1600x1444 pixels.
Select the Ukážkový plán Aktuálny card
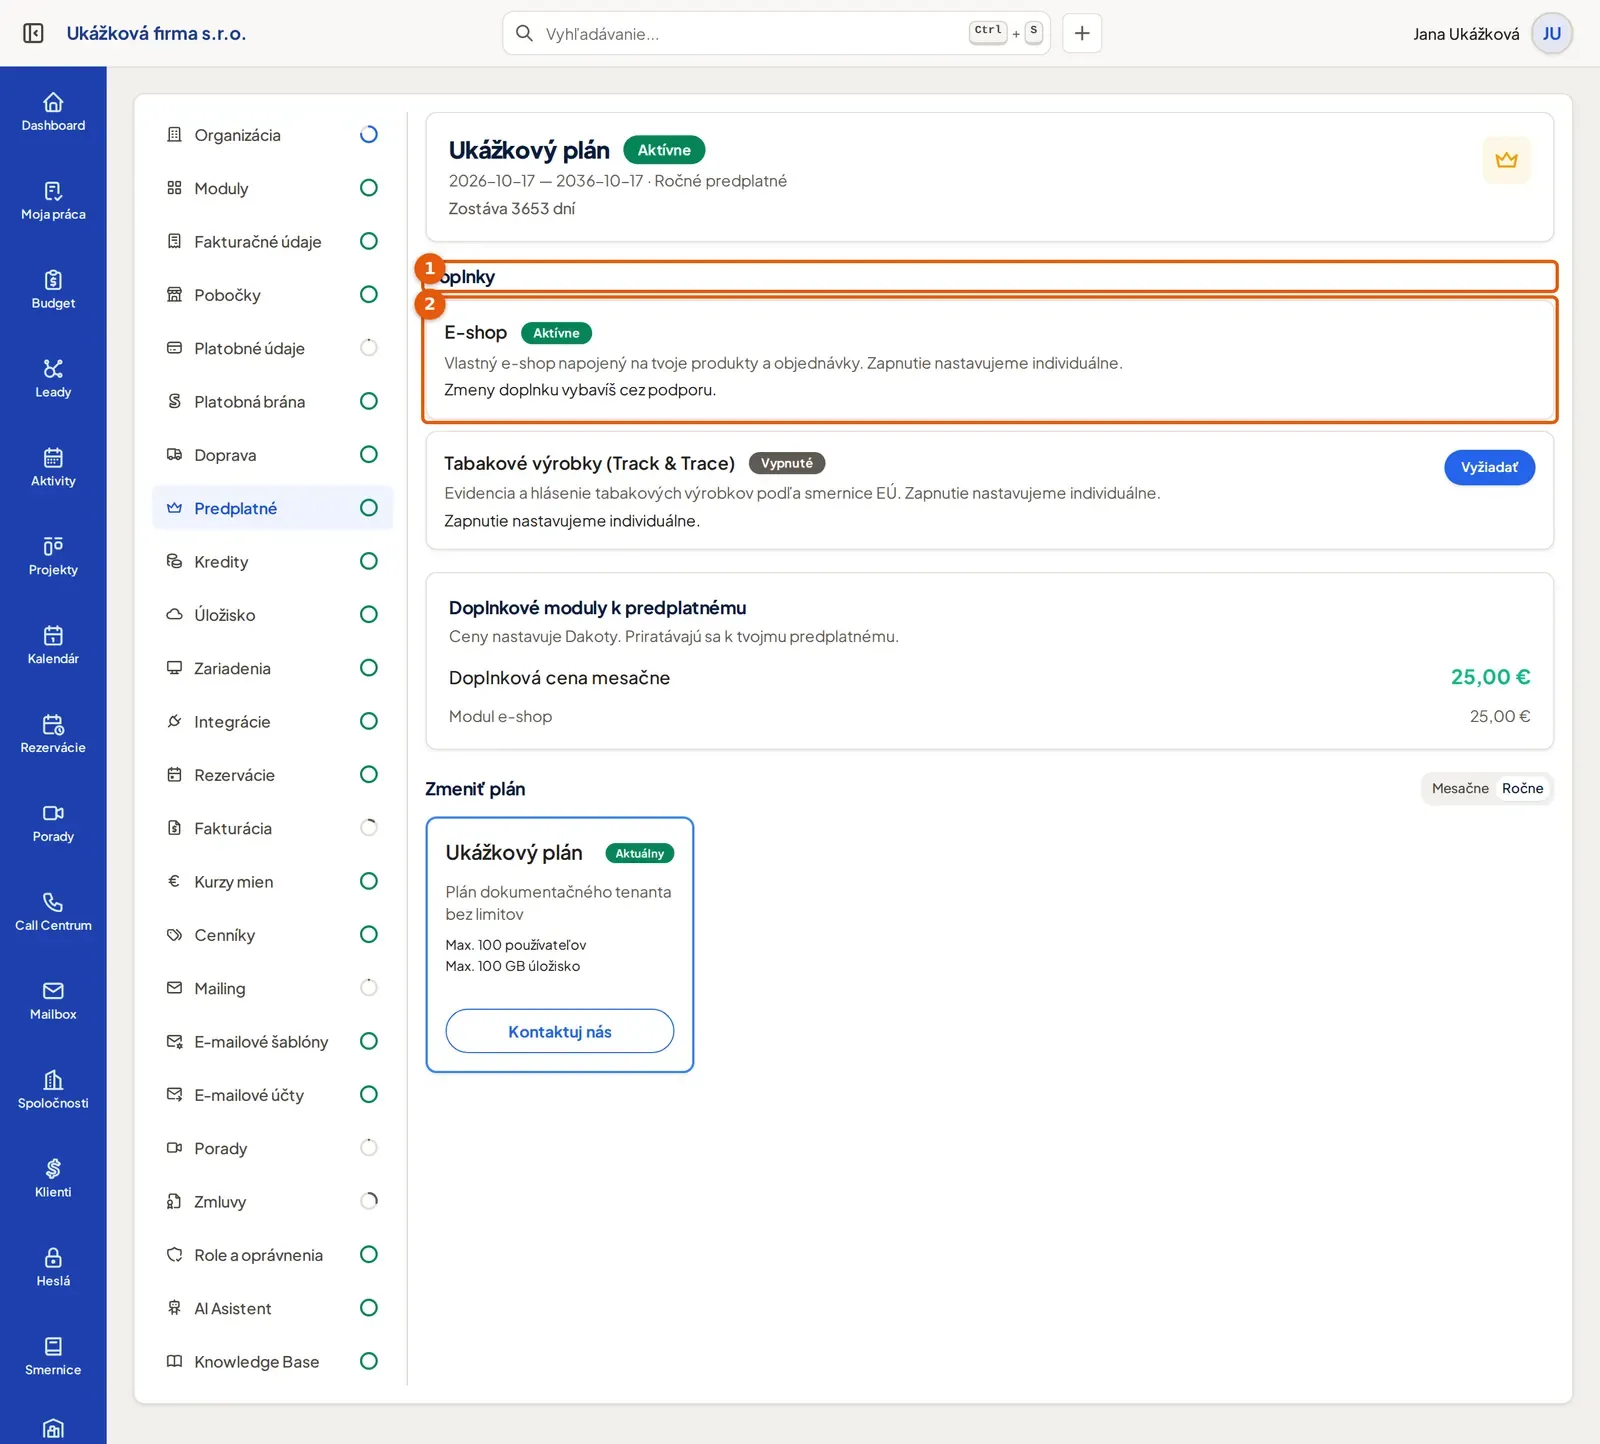[559, 945]
